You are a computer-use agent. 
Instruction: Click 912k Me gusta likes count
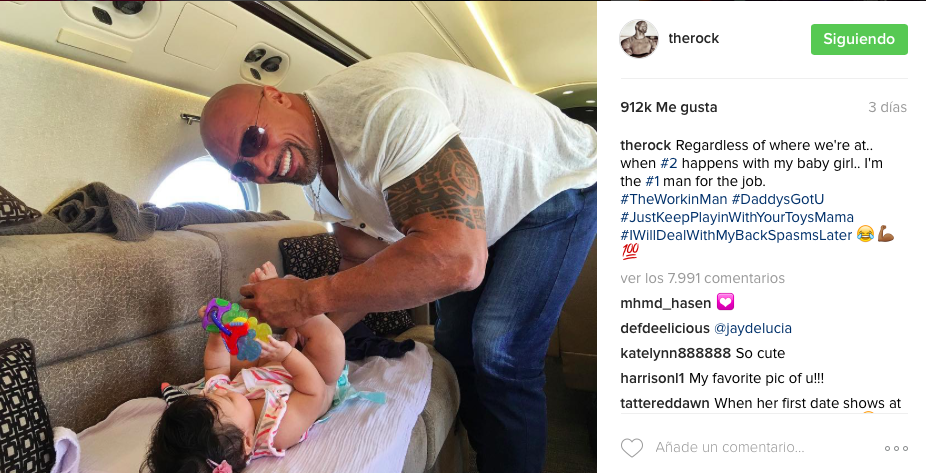tap(669, 107)
